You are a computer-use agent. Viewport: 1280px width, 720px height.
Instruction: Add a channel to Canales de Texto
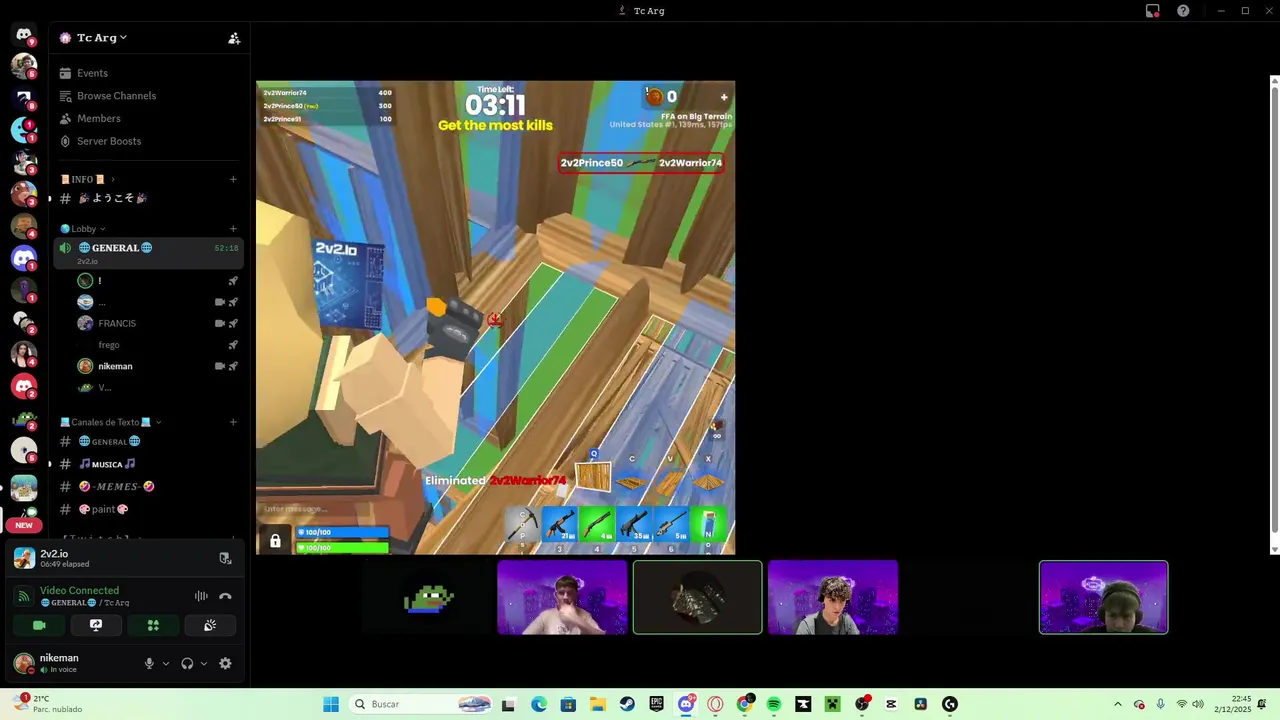(233, 422)
